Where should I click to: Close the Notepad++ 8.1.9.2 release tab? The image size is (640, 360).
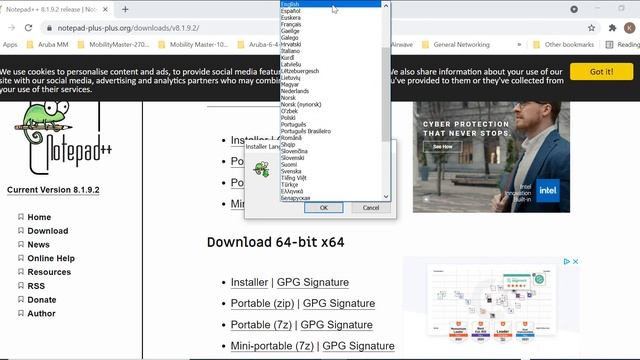105,9
